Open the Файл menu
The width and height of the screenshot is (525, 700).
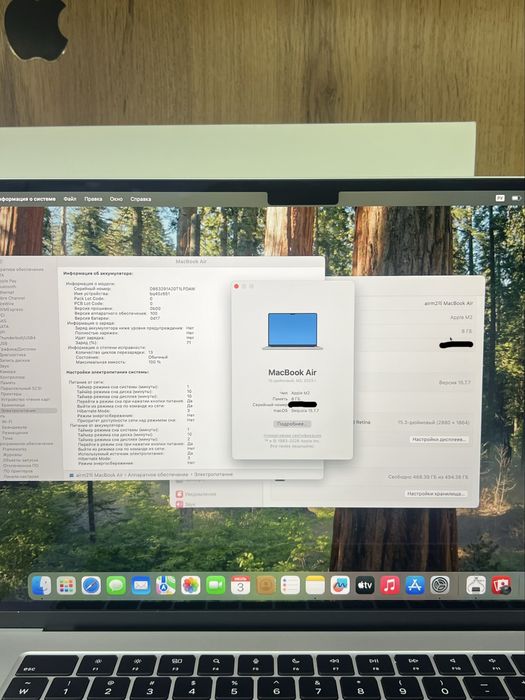pos(70,199)
